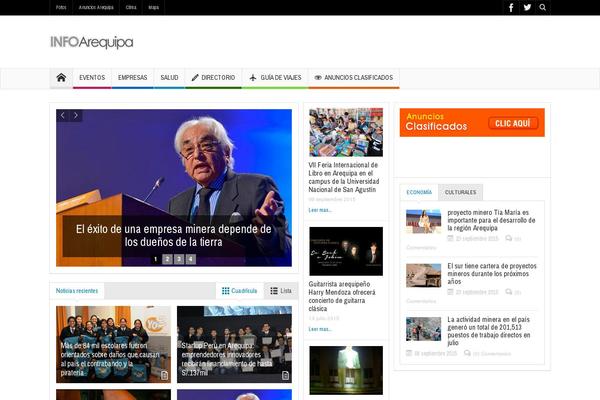Open proyecto minero Tía María headline
Viewport: 600px width, 400px height.
(491, 220)
